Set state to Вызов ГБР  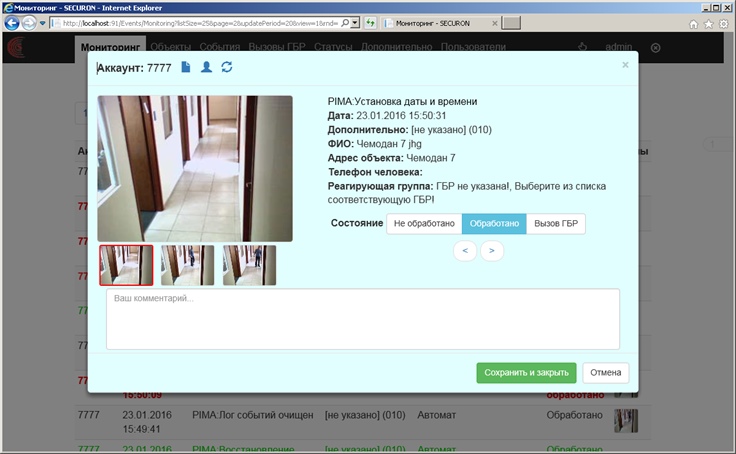point(556,223)
